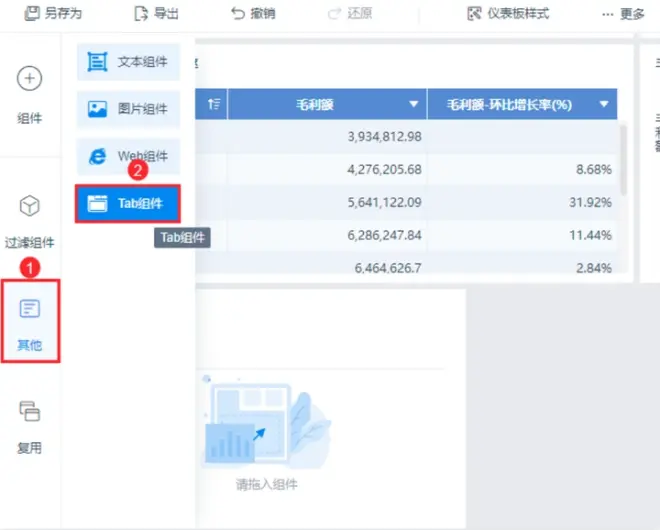Click the plus 组件 add-component icon
This screenshot has width=660, height=530.
[x=29, y=78]
